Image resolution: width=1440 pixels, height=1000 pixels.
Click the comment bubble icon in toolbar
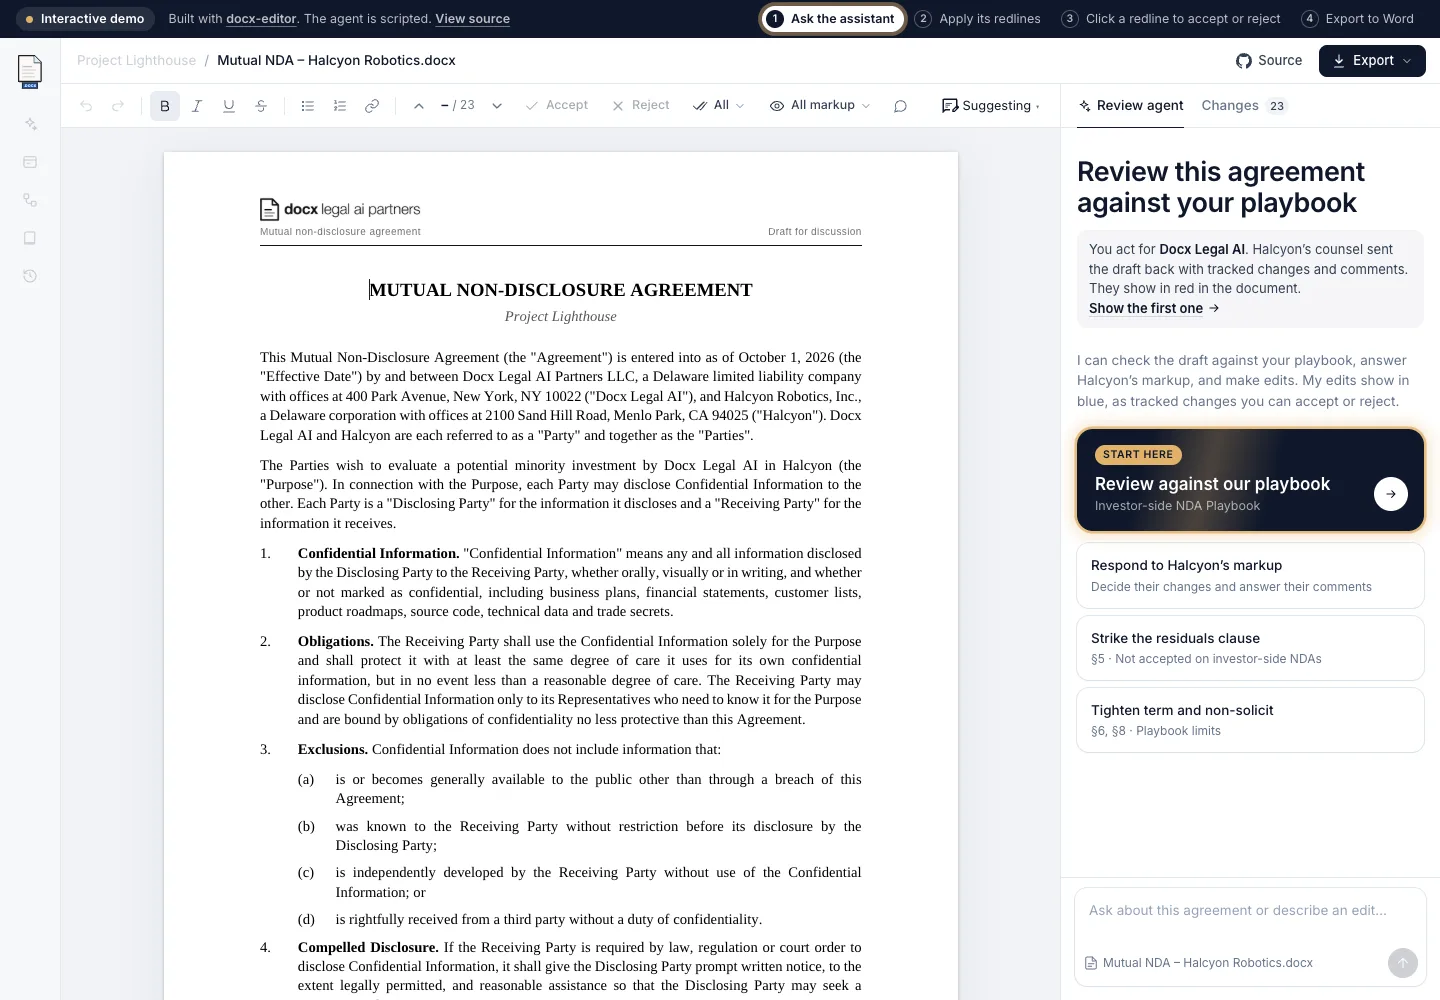click(900, 106)
